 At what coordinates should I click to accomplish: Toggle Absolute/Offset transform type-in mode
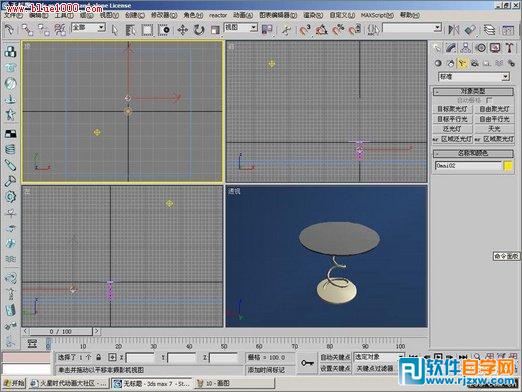pos(112,357)
